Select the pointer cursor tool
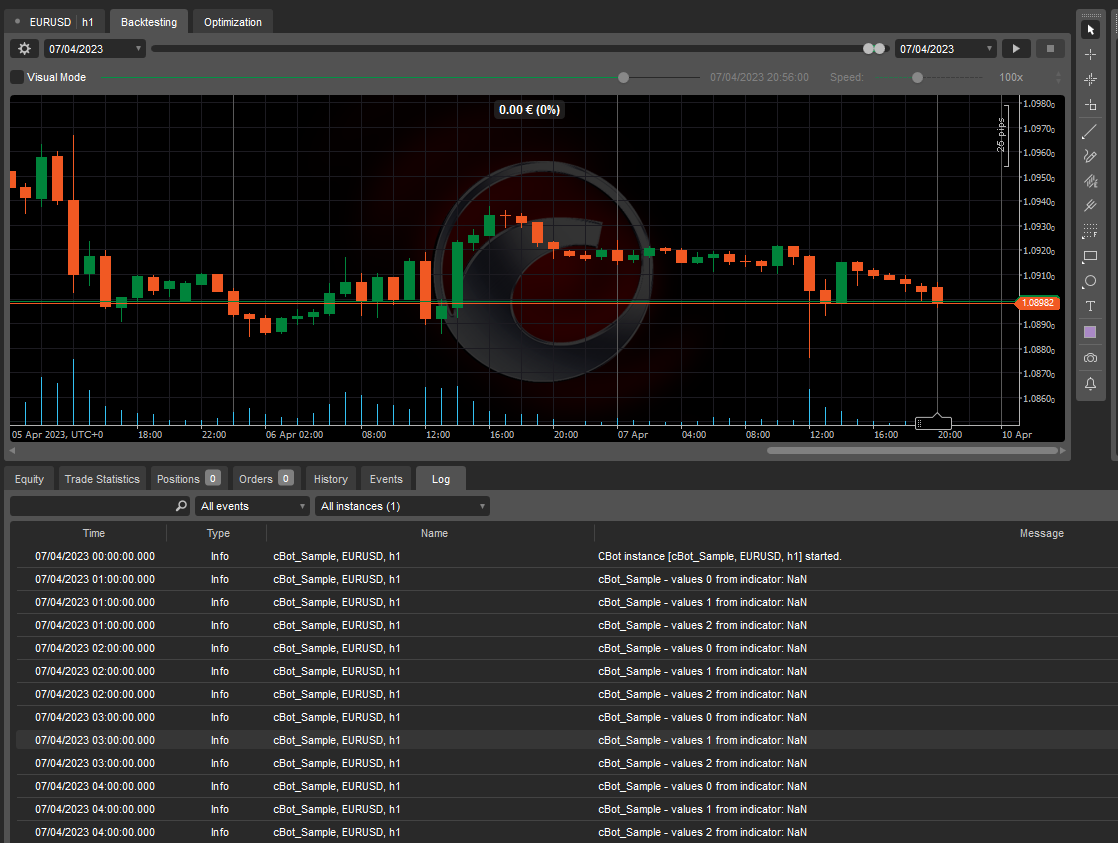The width and height of the screenshot is (1118, 843). point(1090,29)
